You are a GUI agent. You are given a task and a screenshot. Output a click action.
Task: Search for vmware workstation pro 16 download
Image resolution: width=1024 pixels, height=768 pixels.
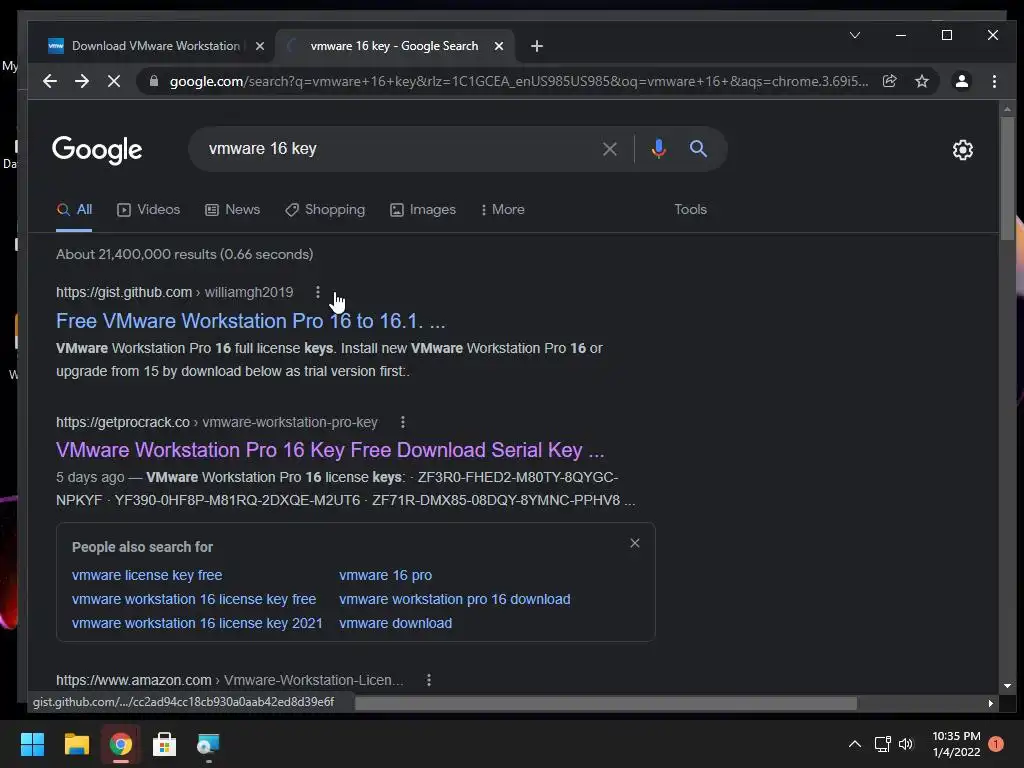(455, 599)
